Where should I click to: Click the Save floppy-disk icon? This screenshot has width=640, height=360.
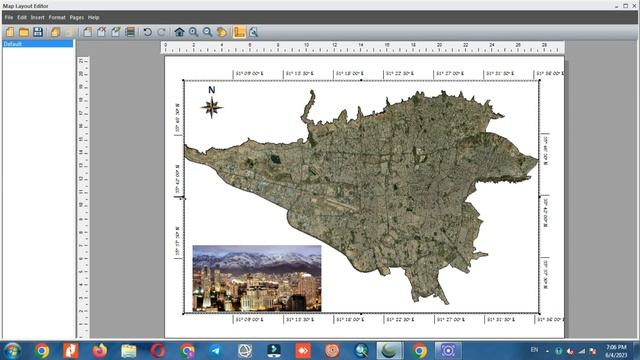point(38,32)
